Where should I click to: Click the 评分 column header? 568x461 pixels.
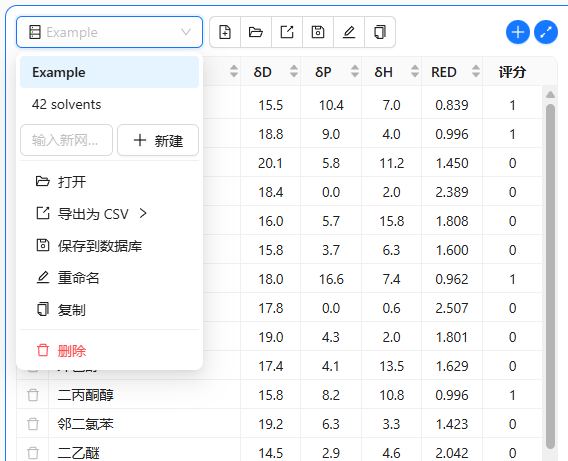[x=512, y=72]
